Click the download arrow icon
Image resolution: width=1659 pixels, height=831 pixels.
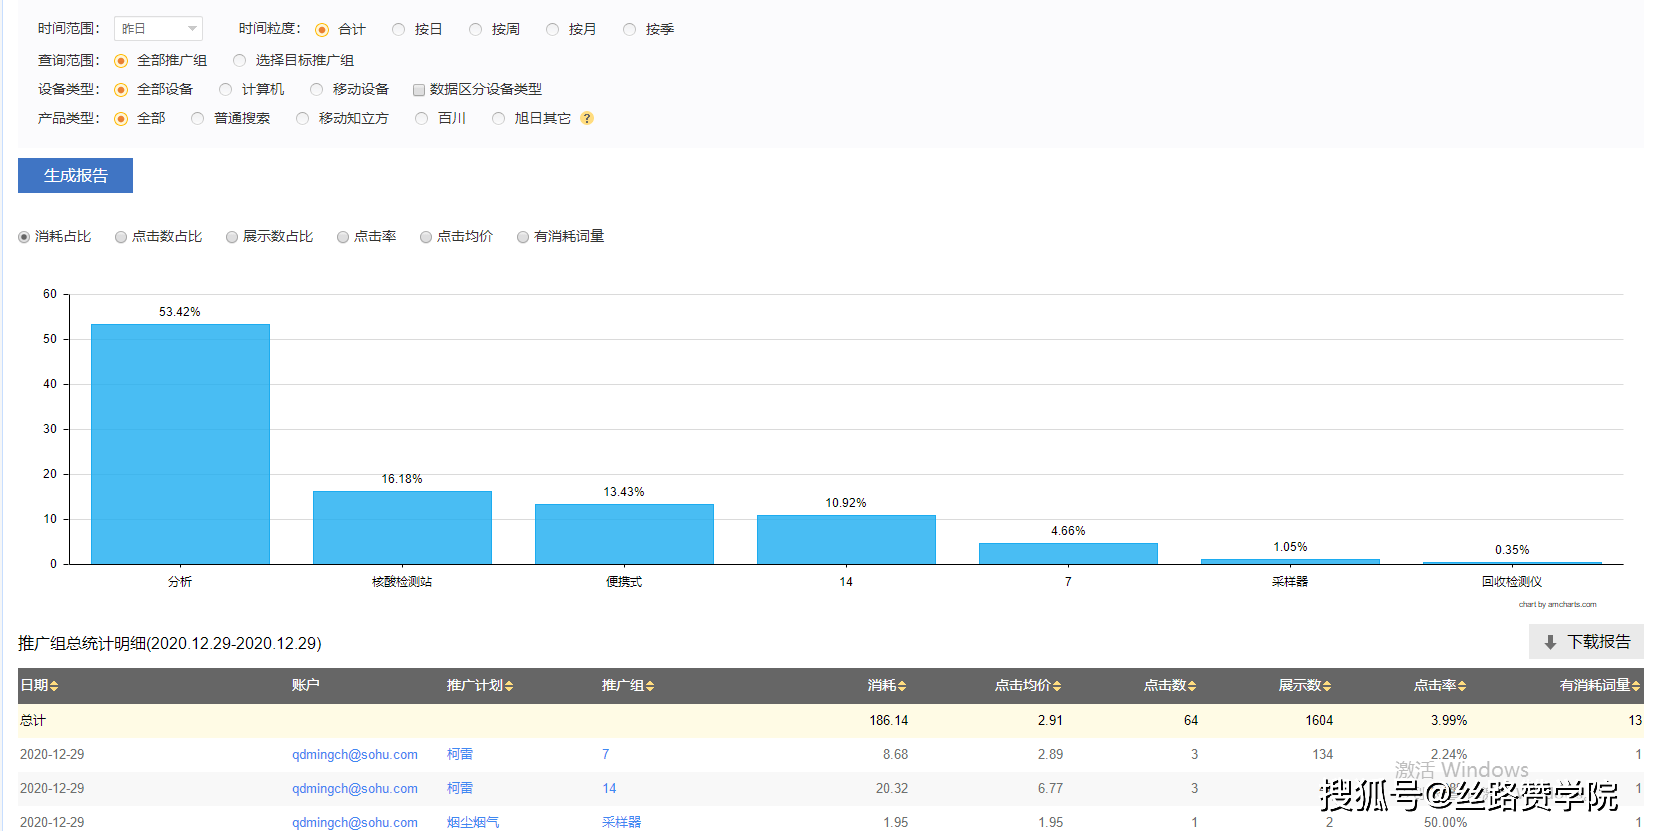click(x=1550, y=642)
